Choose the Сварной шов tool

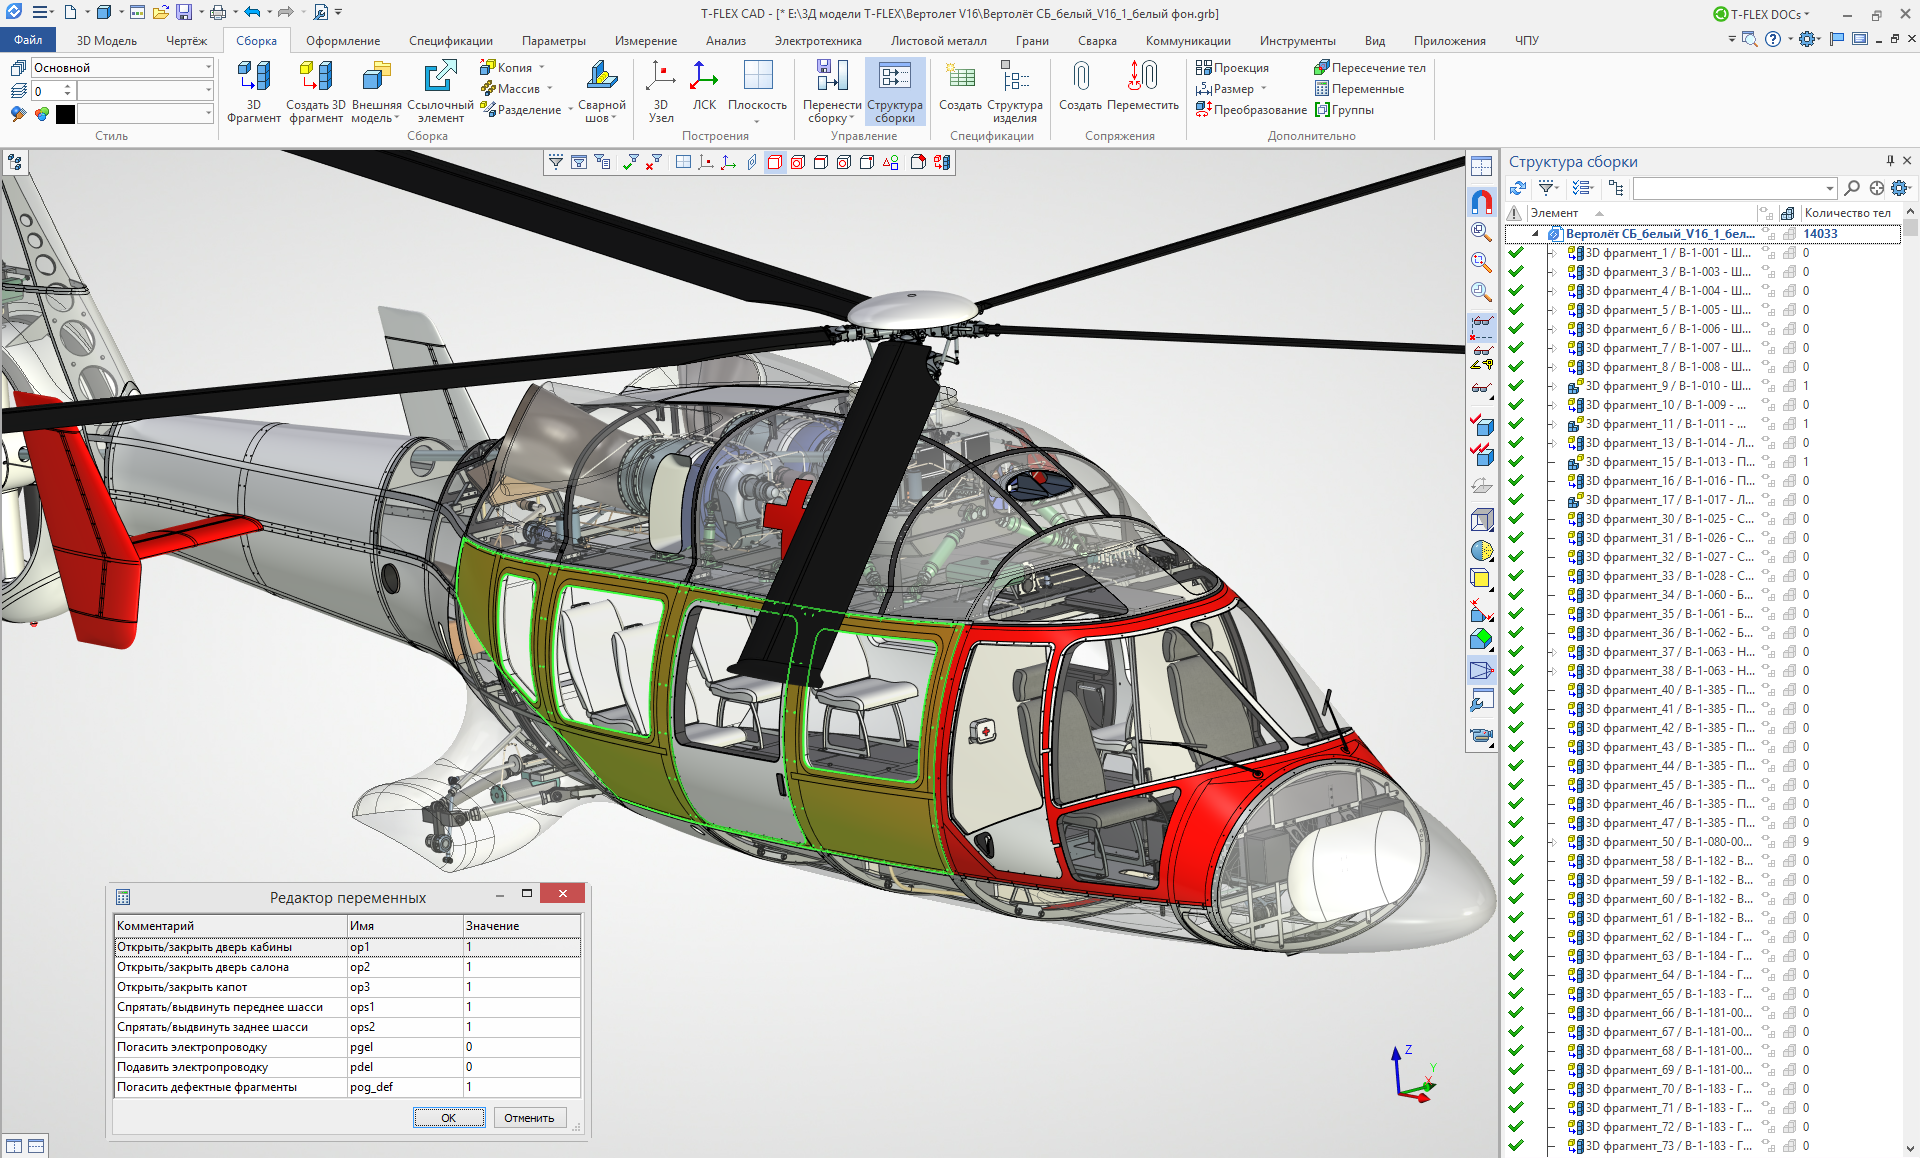pos(601,91)
